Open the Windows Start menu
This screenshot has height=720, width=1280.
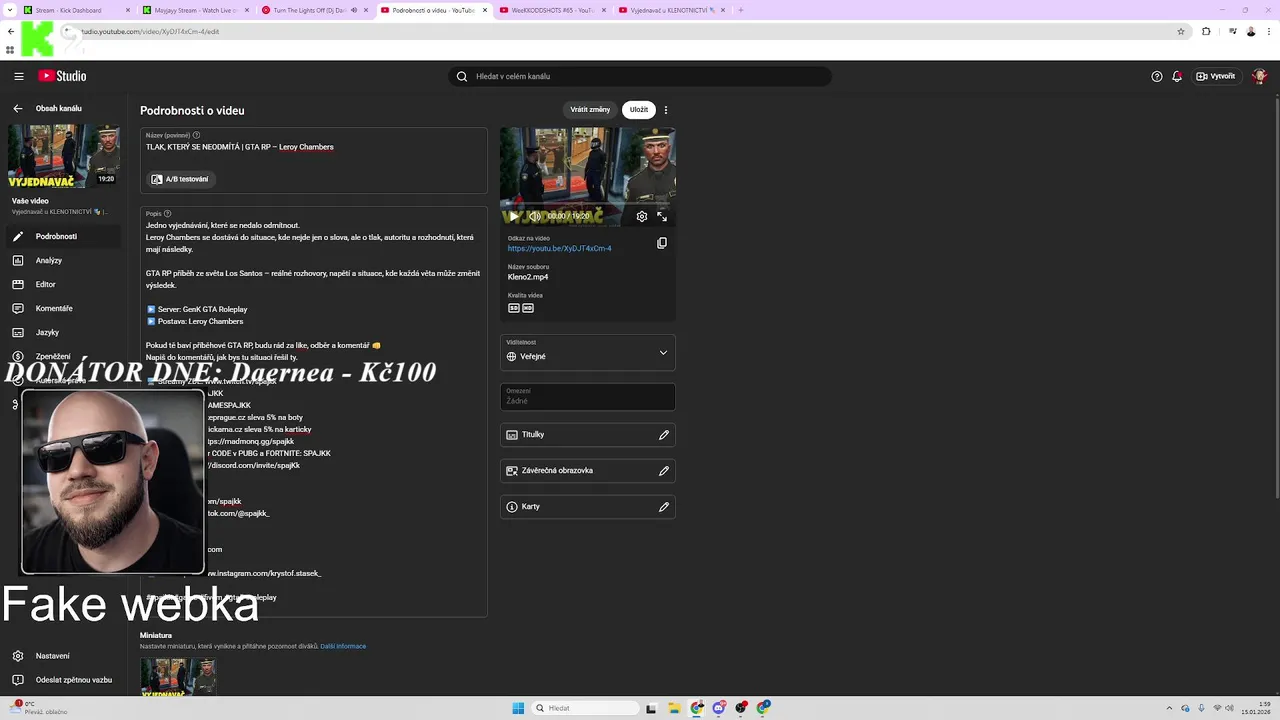pos(518,708)
